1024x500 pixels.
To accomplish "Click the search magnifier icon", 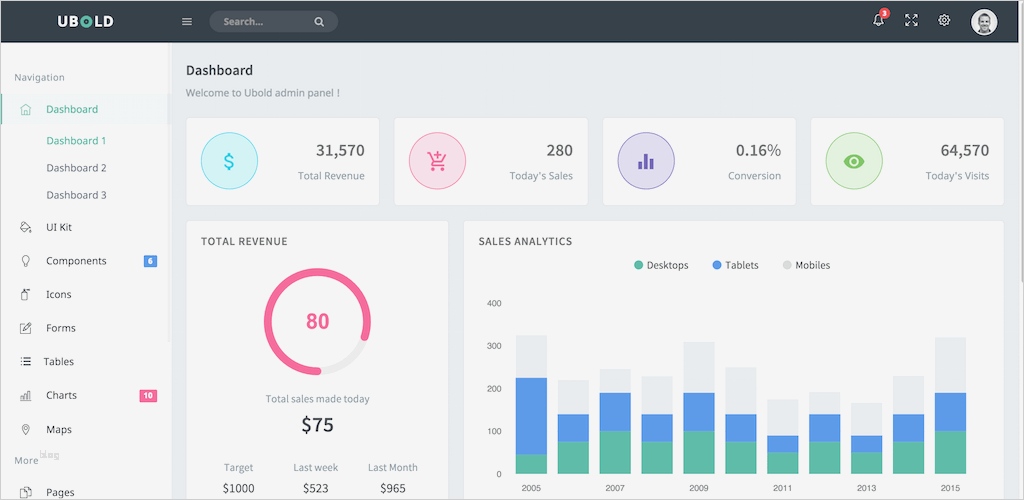I will (x=319, y=22).
